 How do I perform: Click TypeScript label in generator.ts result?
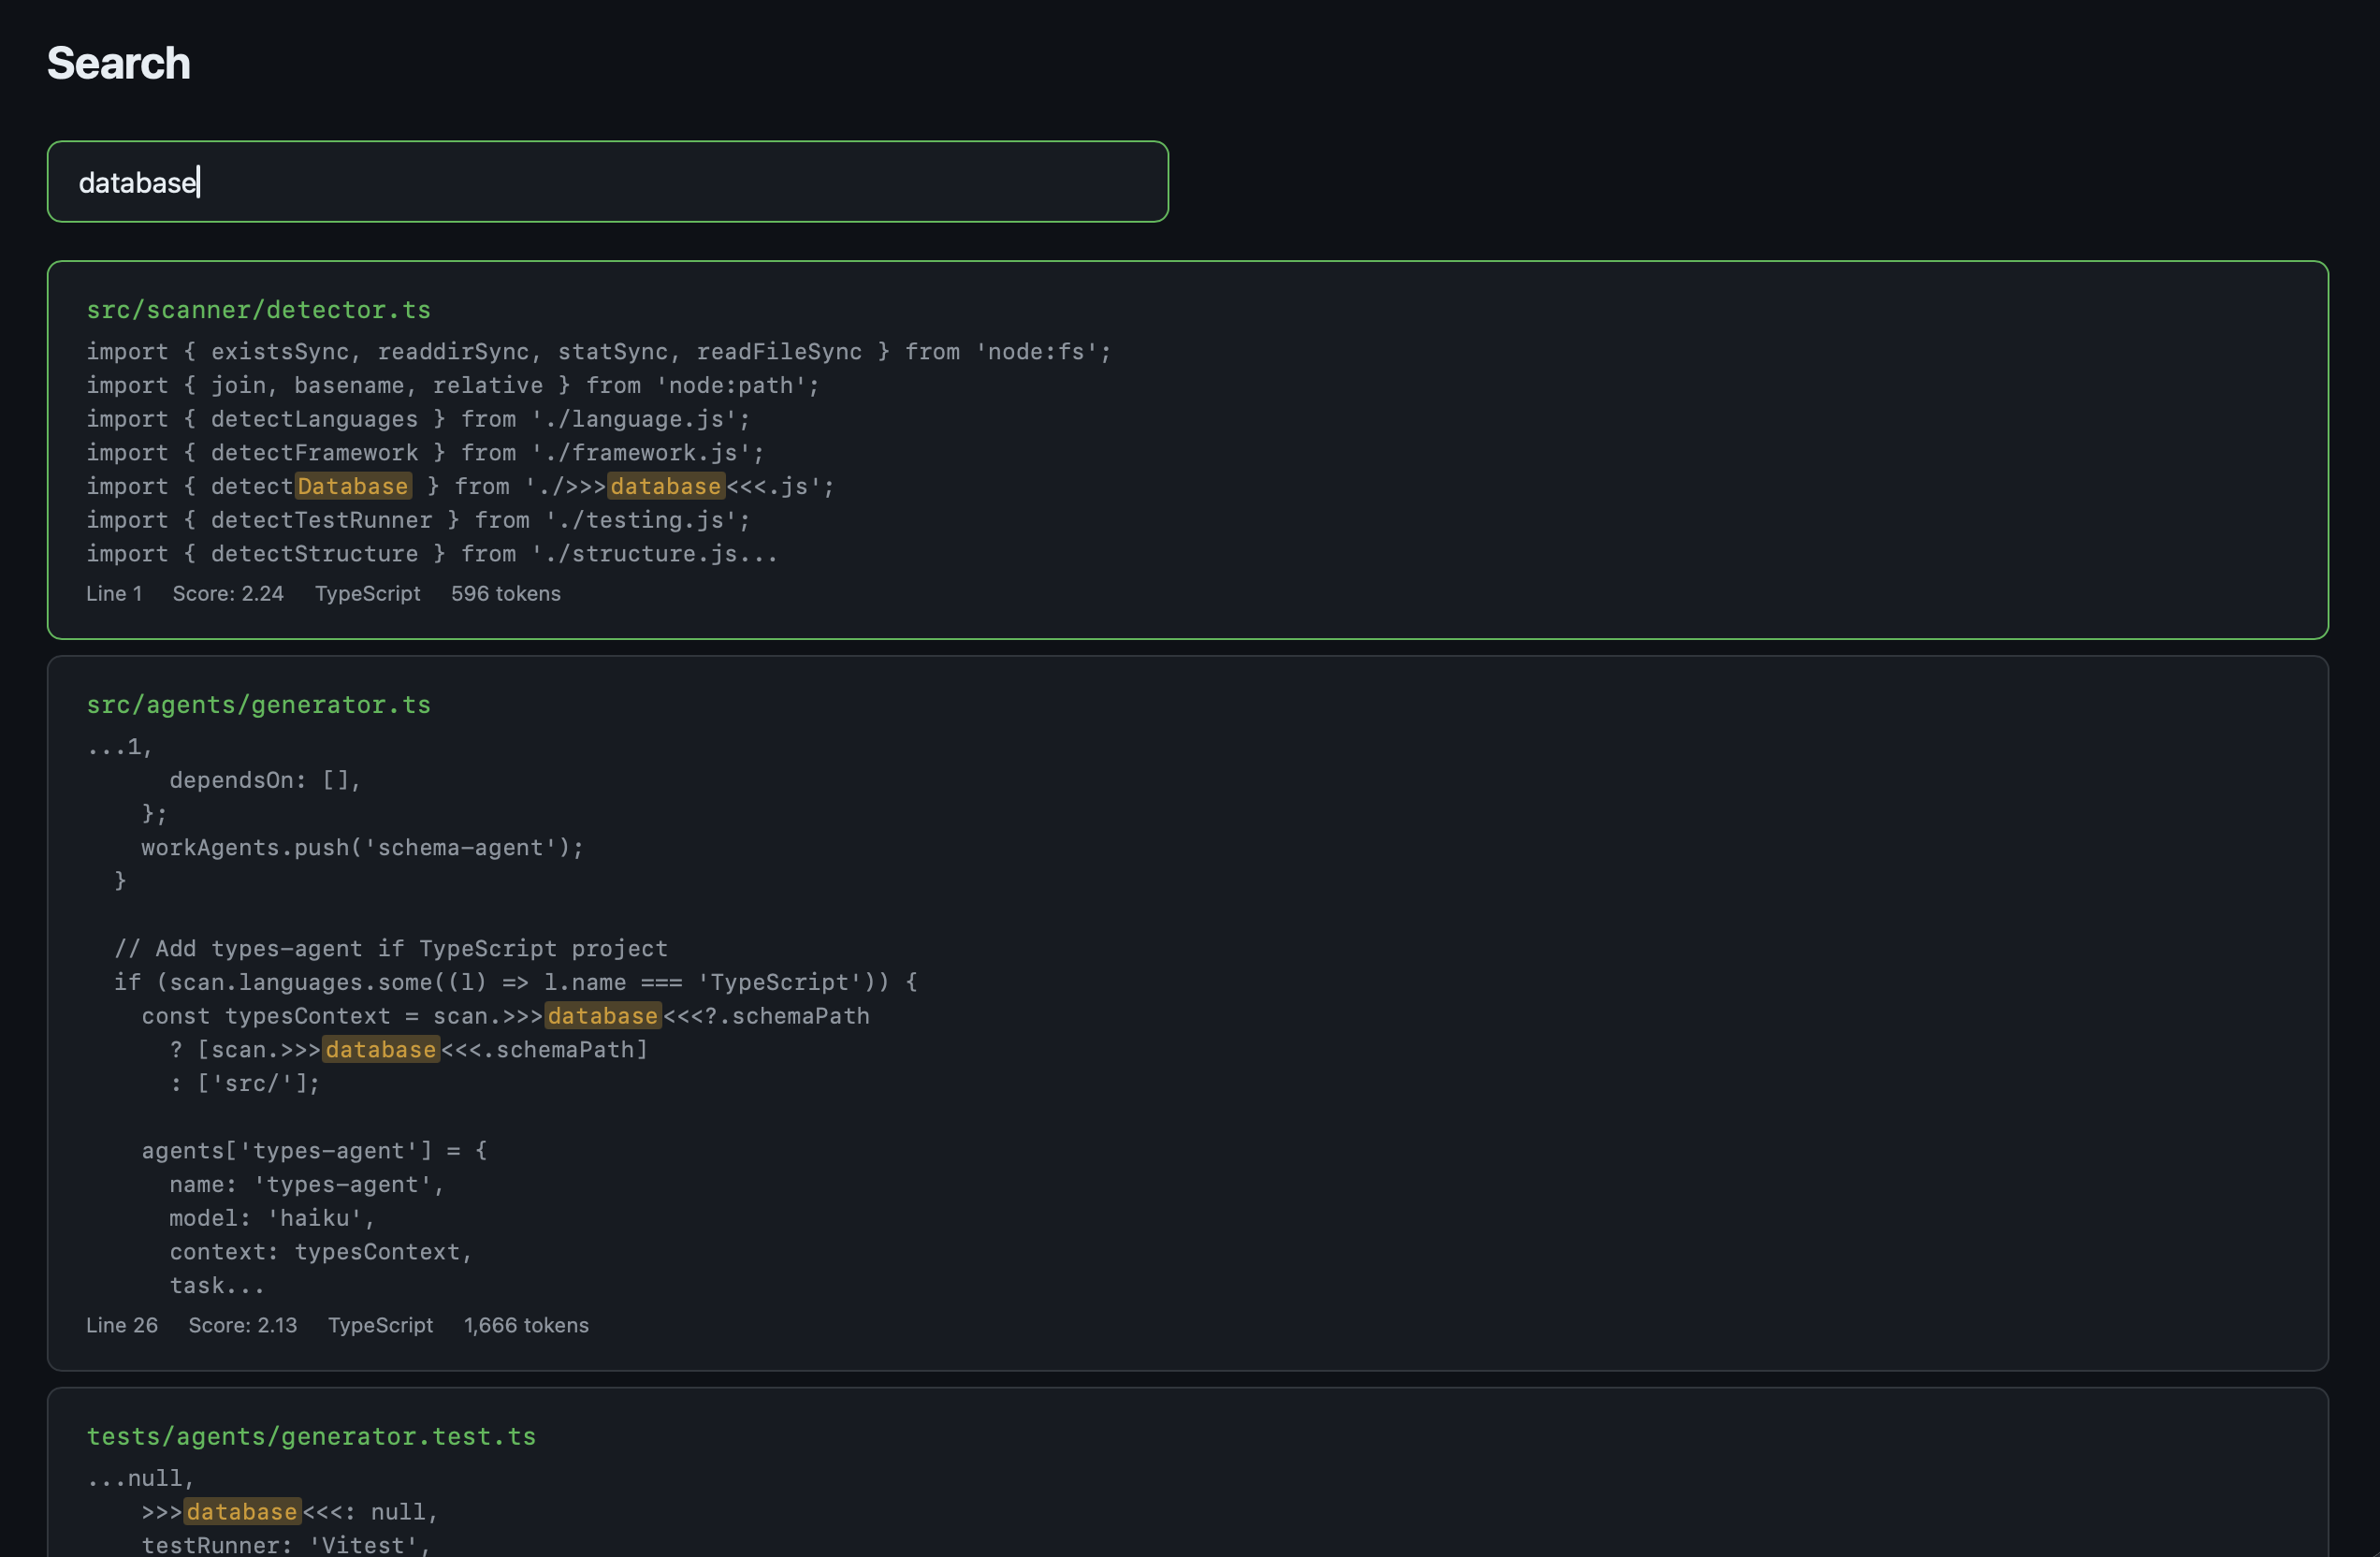380,1326
